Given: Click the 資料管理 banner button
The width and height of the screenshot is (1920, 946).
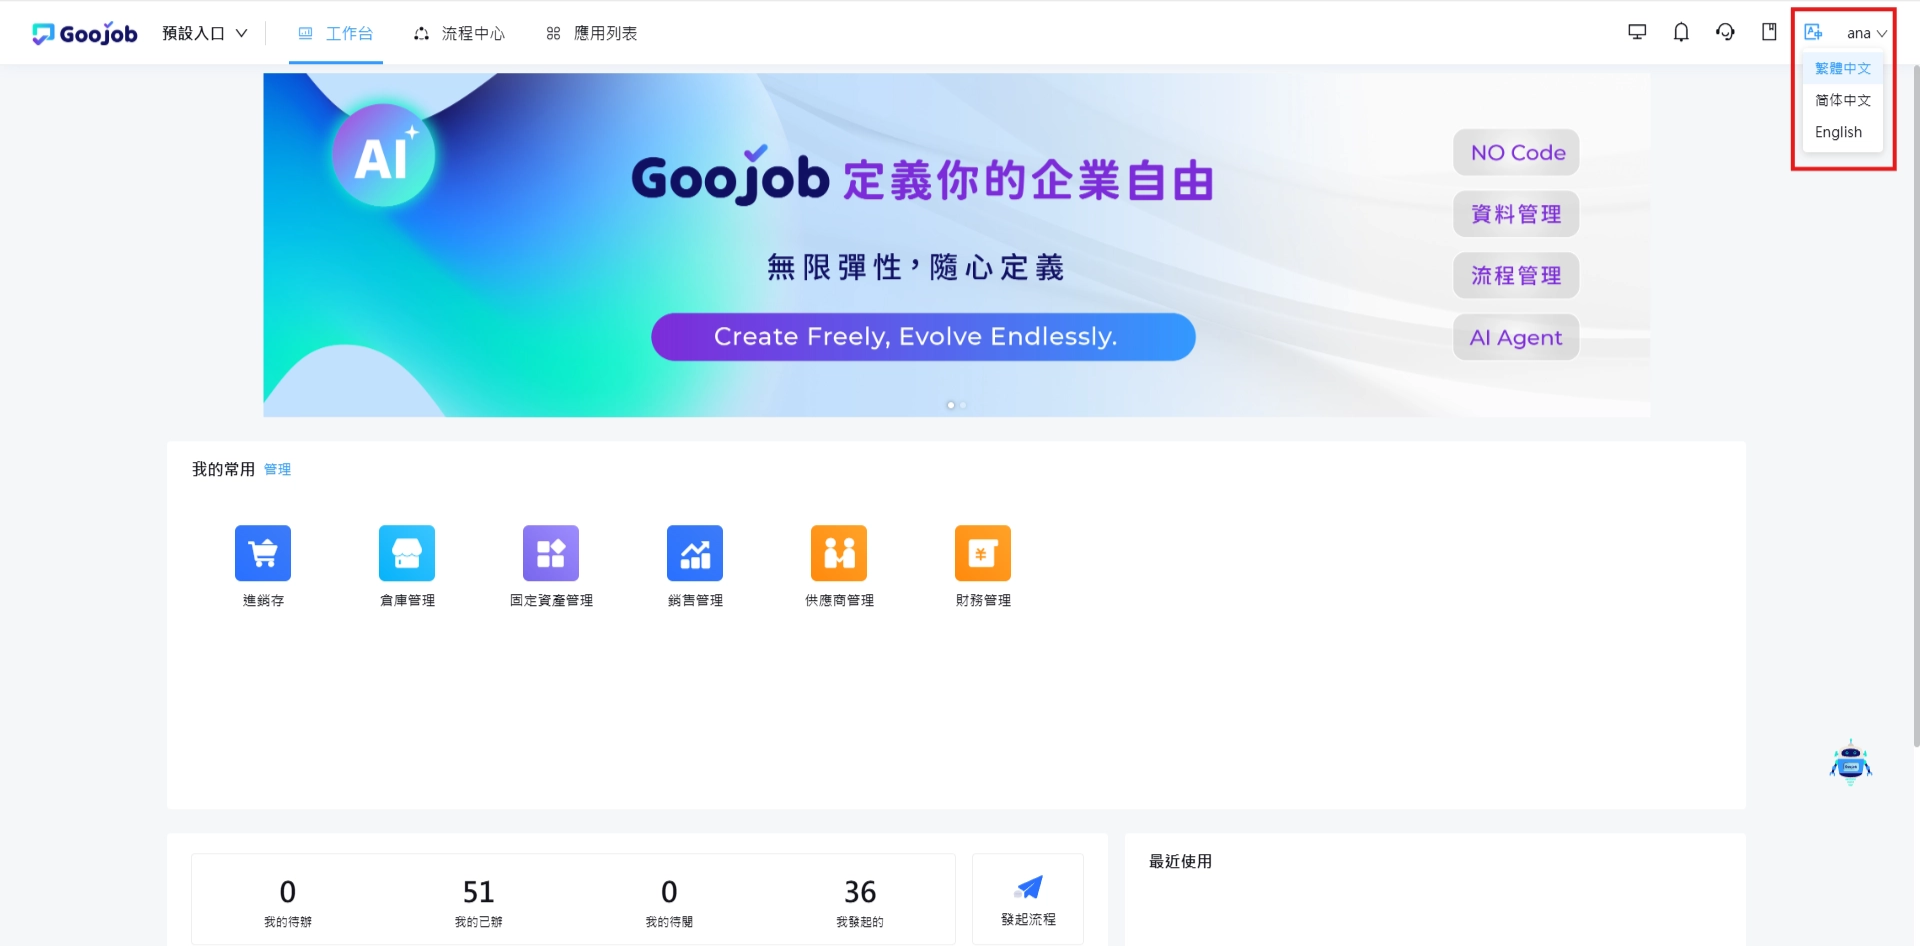Looking at the screenshot, I should click(x=1517, y=214).
